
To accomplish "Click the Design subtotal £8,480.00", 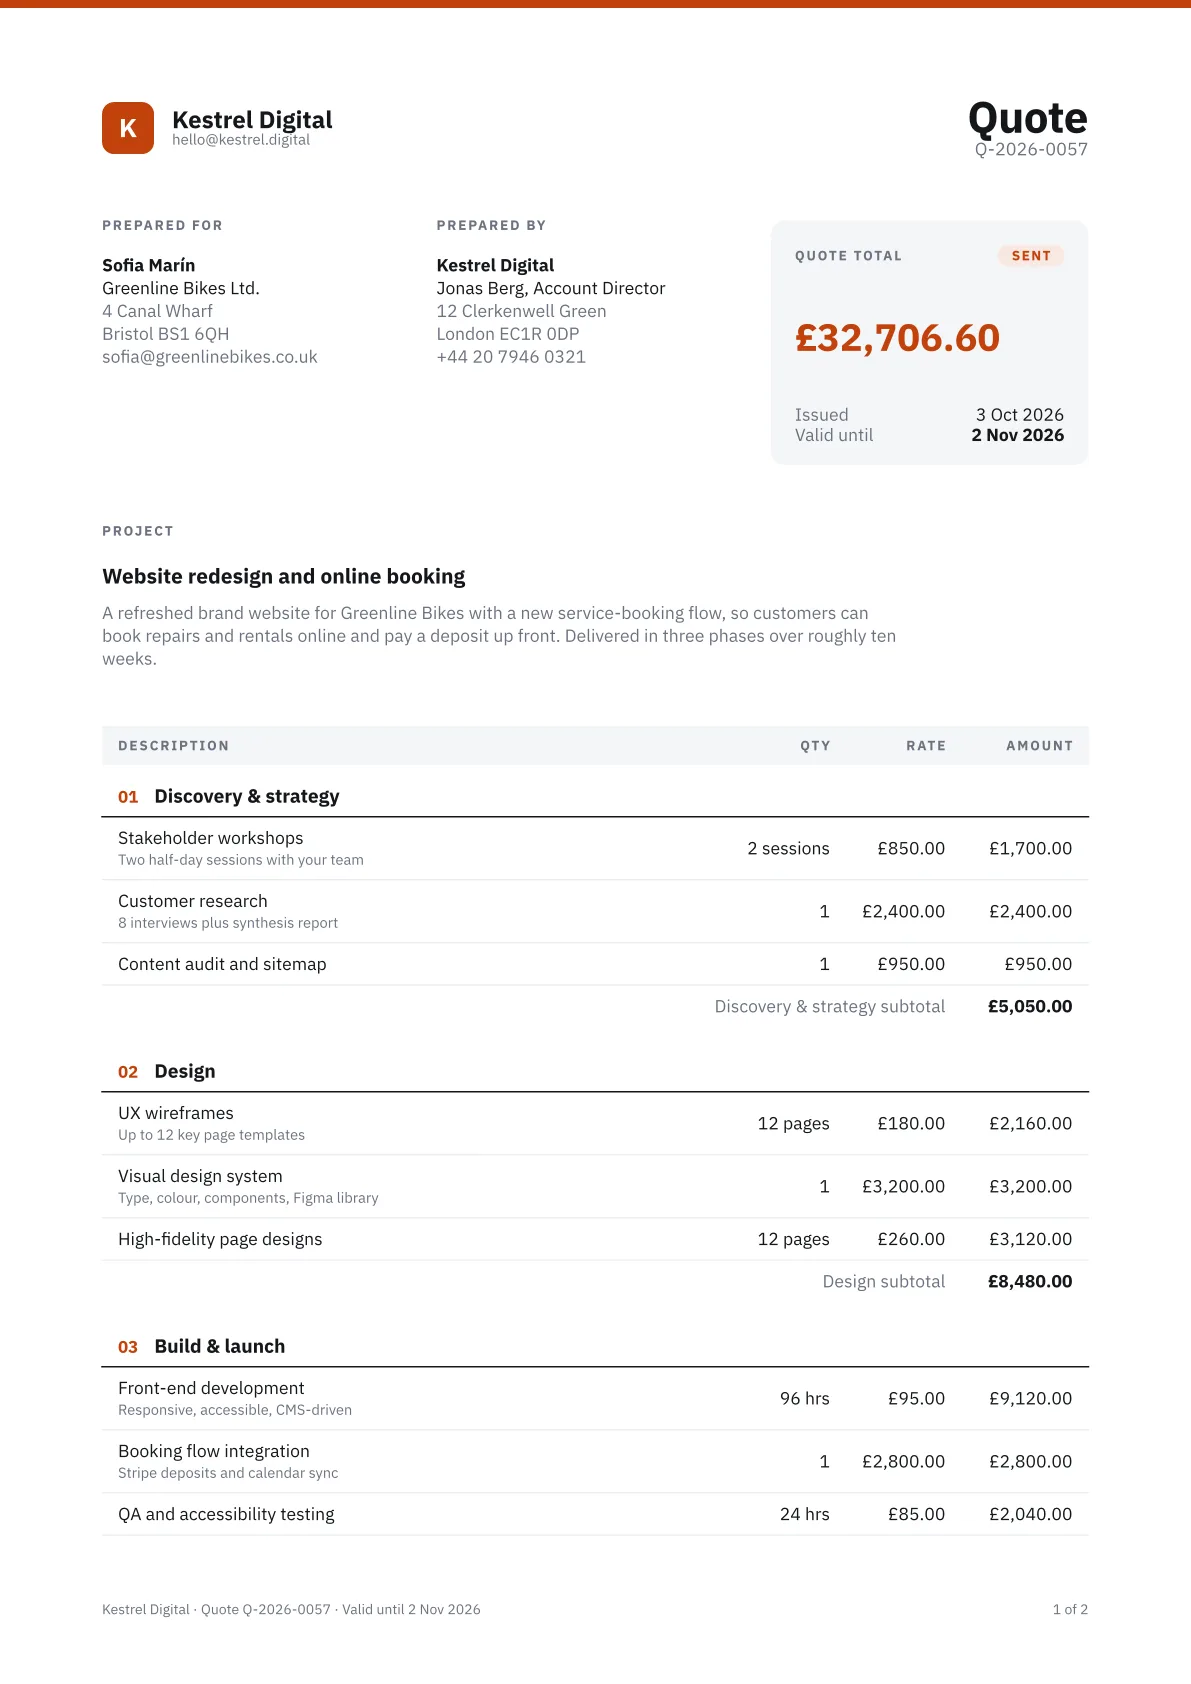I will pyautogui.click(x=1030, y=1281).
